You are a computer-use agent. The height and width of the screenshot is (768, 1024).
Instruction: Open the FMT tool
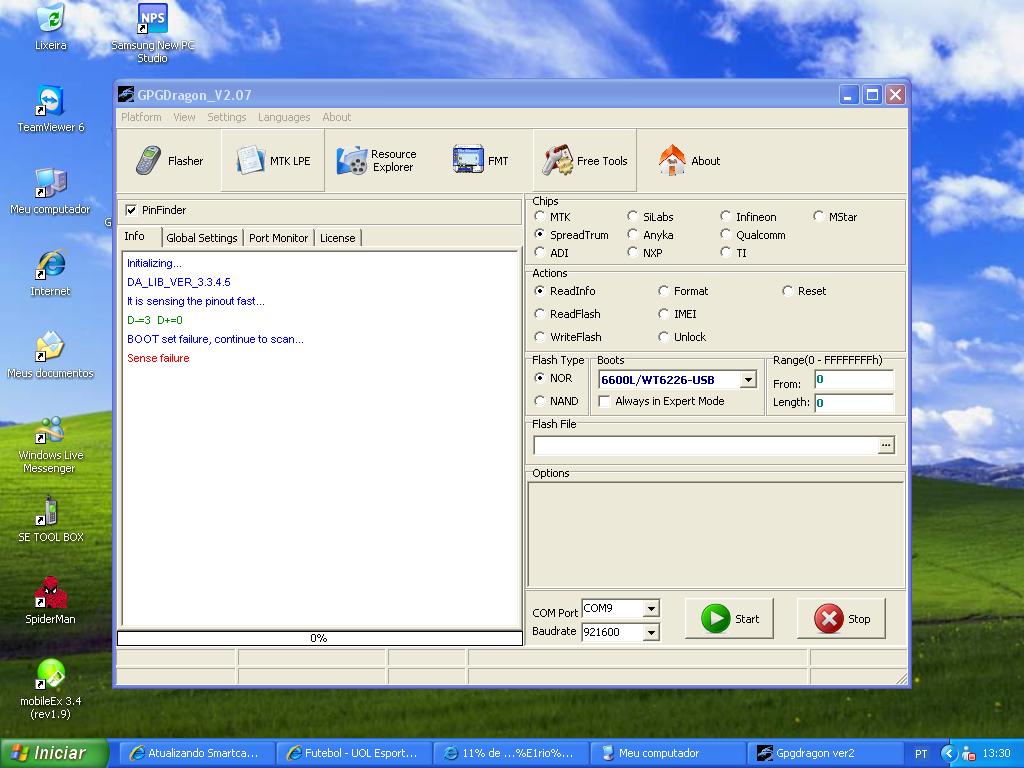click(481, 161)
